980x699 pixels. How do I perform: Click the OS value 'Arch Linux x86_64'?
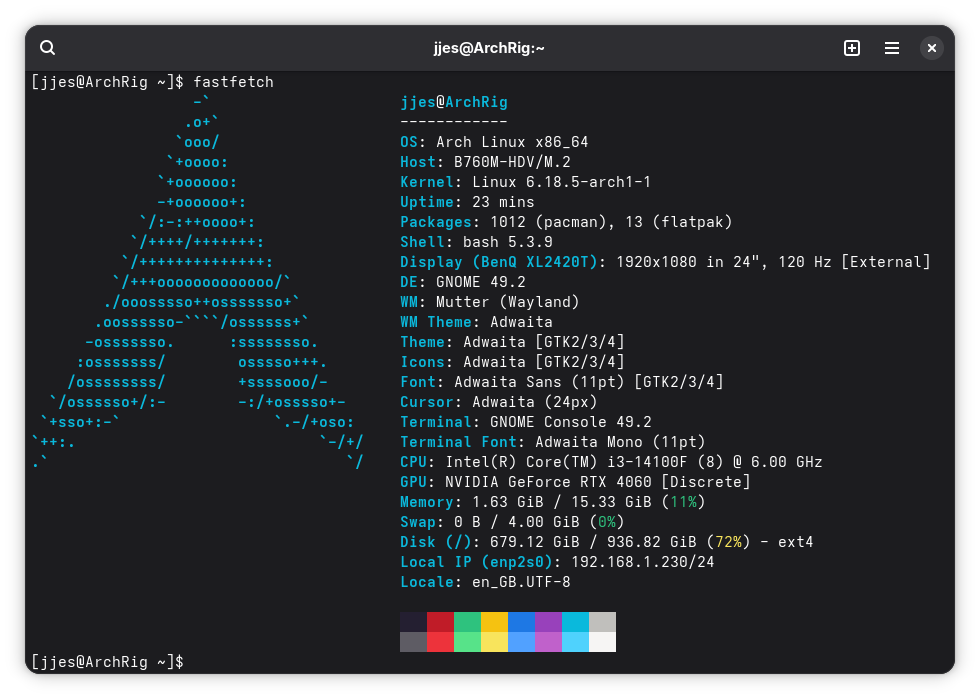[x=512, y=142]
